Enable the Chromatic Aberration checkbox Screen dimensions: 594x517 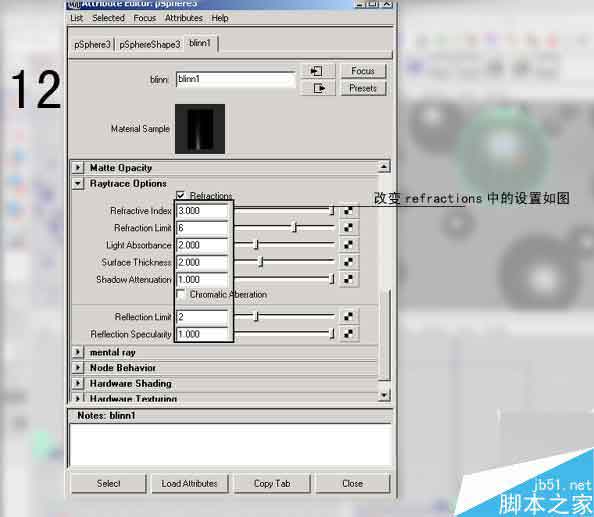point(181,294)
